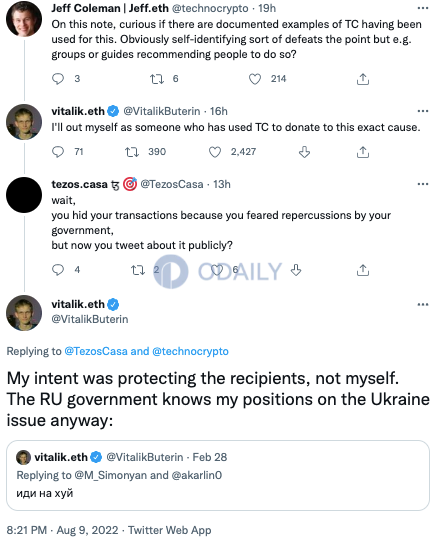Retweet Jeff Coleman's tweet
Image resolution: width=436 pixels, height=544 pixels.
[x=157, y=79]
